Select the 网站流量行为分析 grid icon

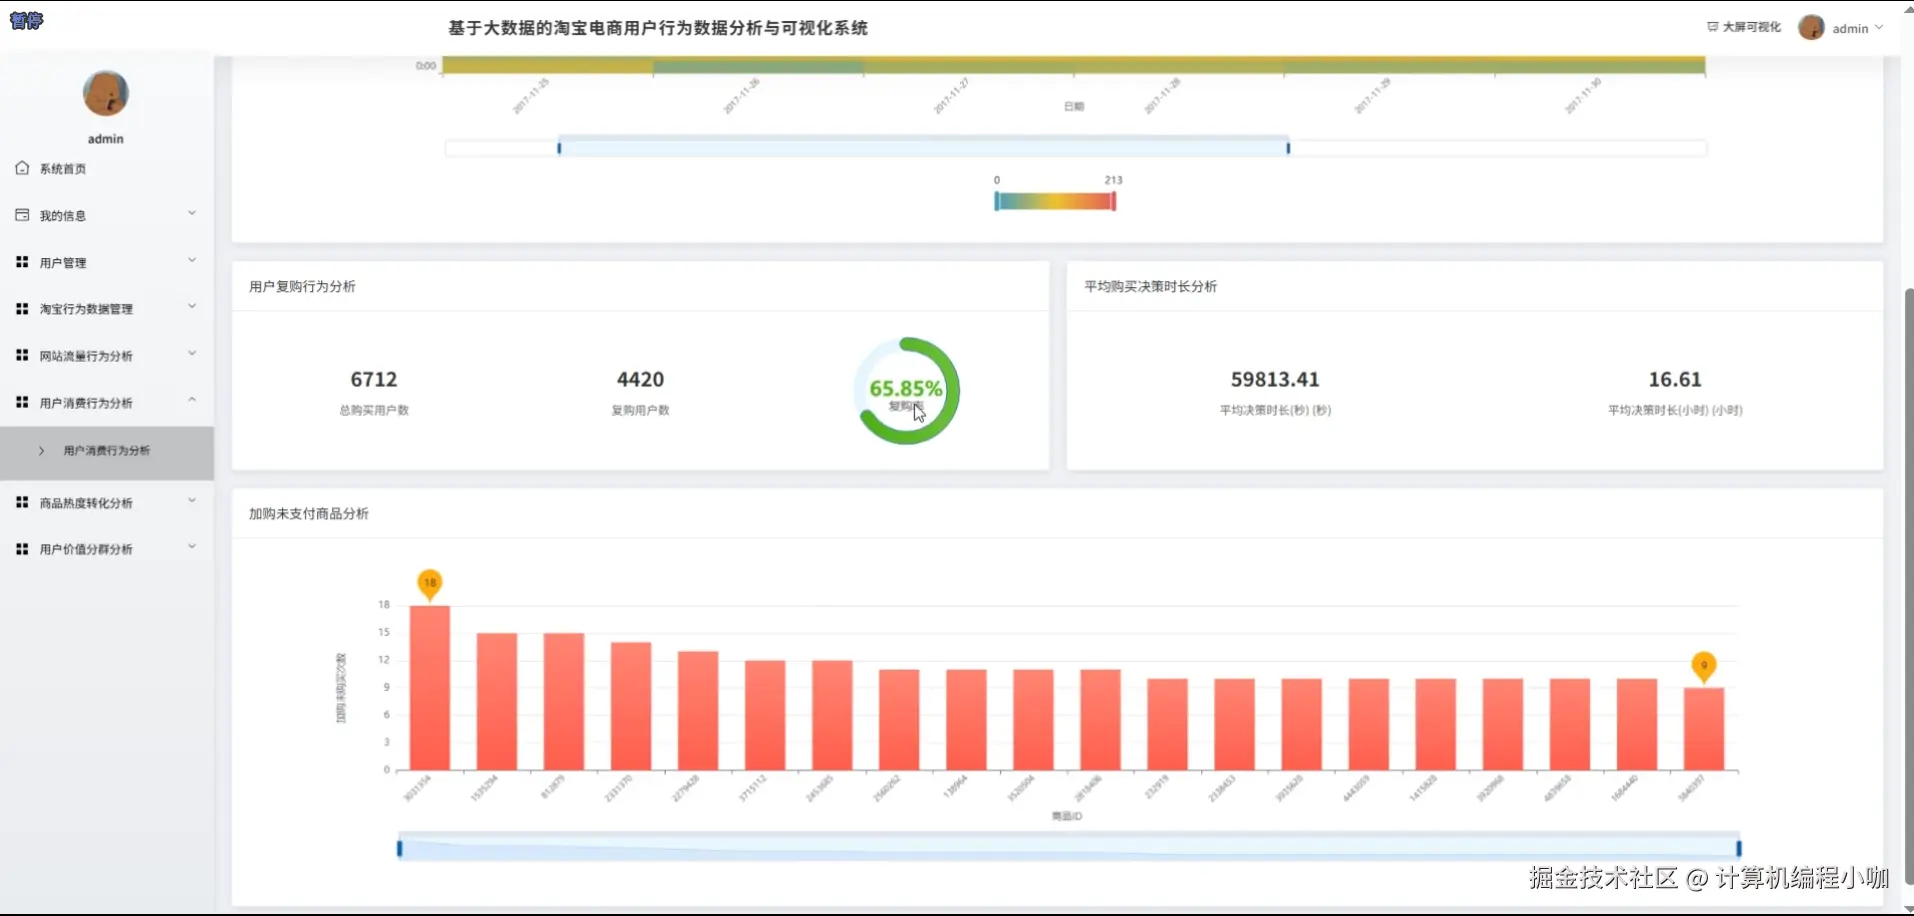[x=21, y=355]
